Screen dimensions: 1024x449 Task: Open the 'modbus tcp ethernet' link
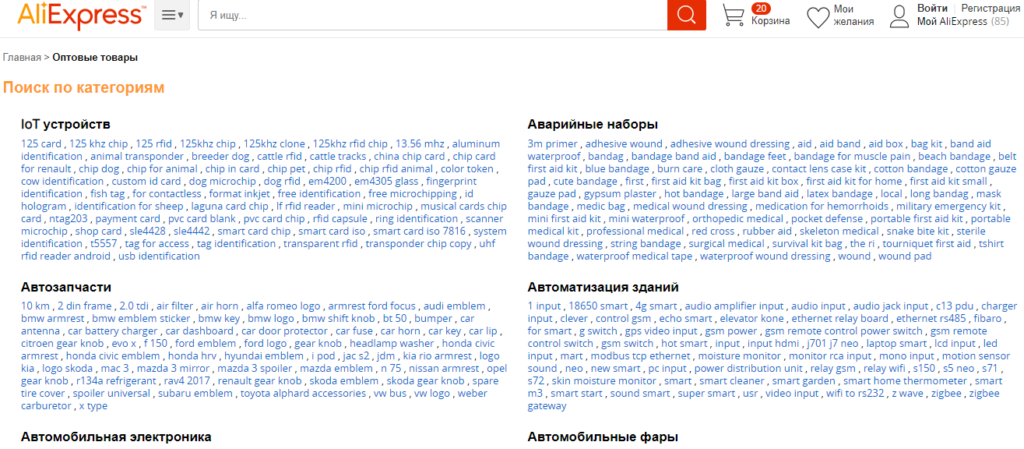(640, 356)
